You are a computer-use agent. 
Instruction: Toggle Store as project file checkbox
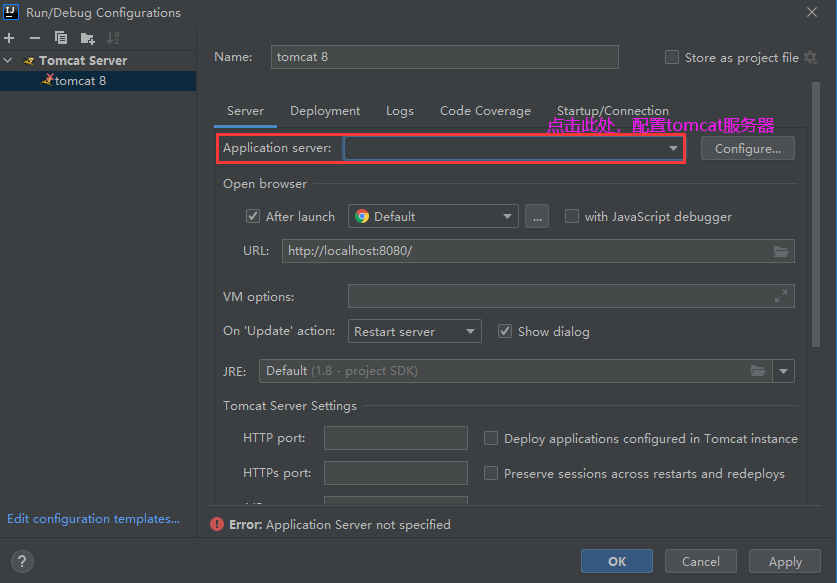point(672,57)
